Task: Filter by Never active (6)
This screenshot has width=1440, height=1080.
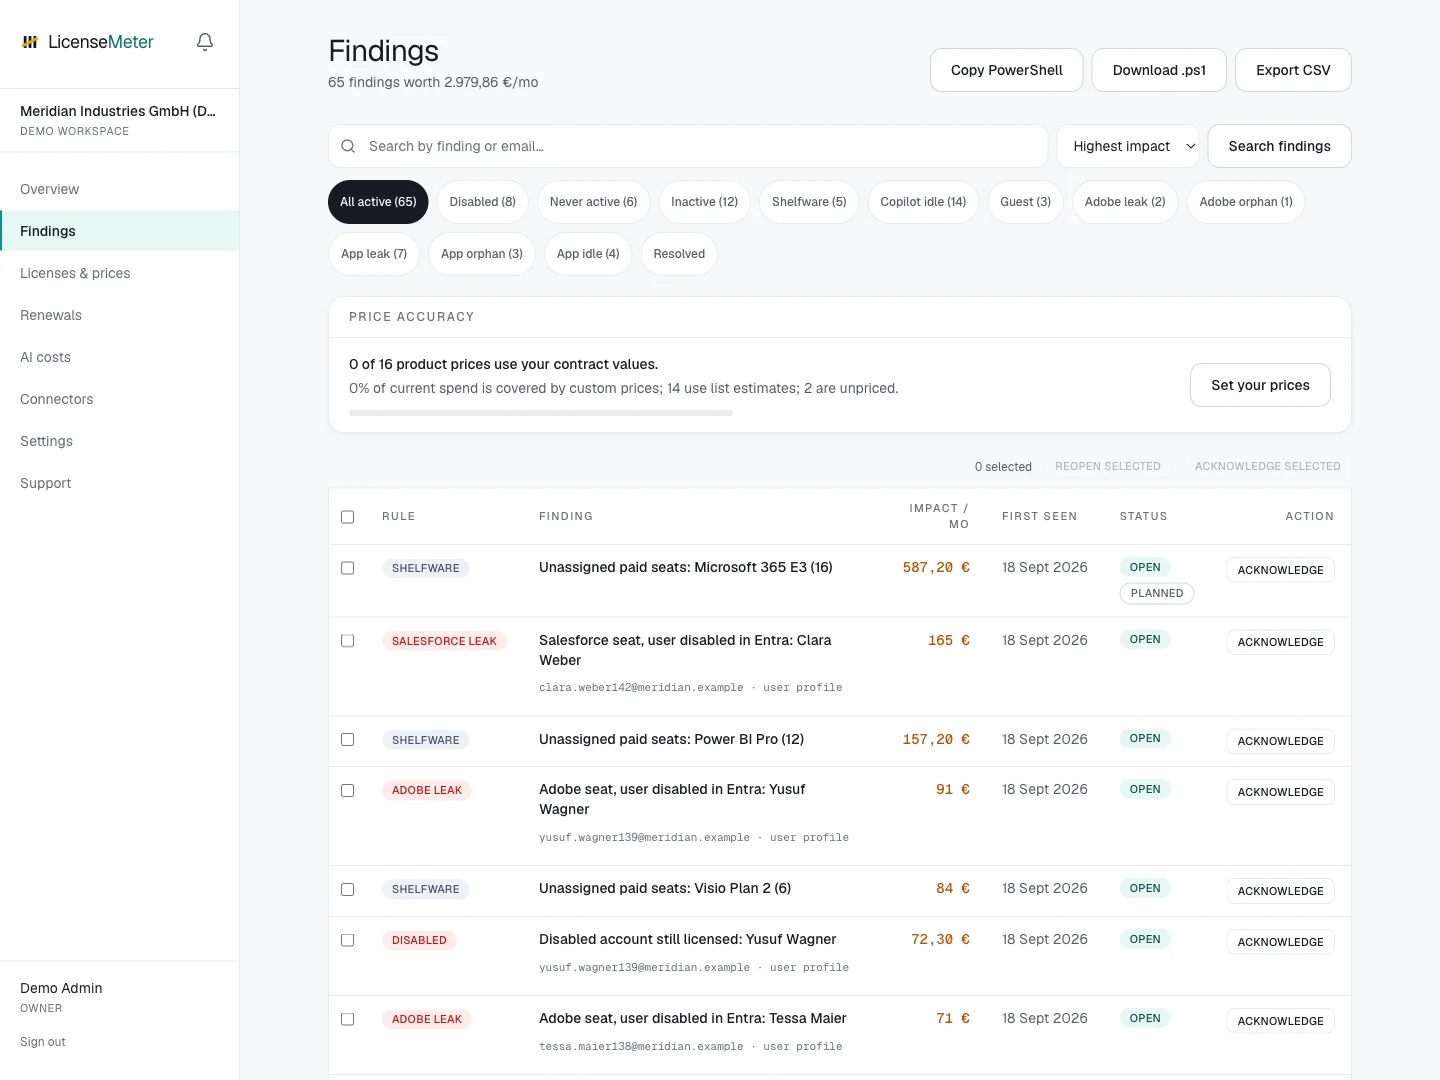Action: (x=593, y=202)
